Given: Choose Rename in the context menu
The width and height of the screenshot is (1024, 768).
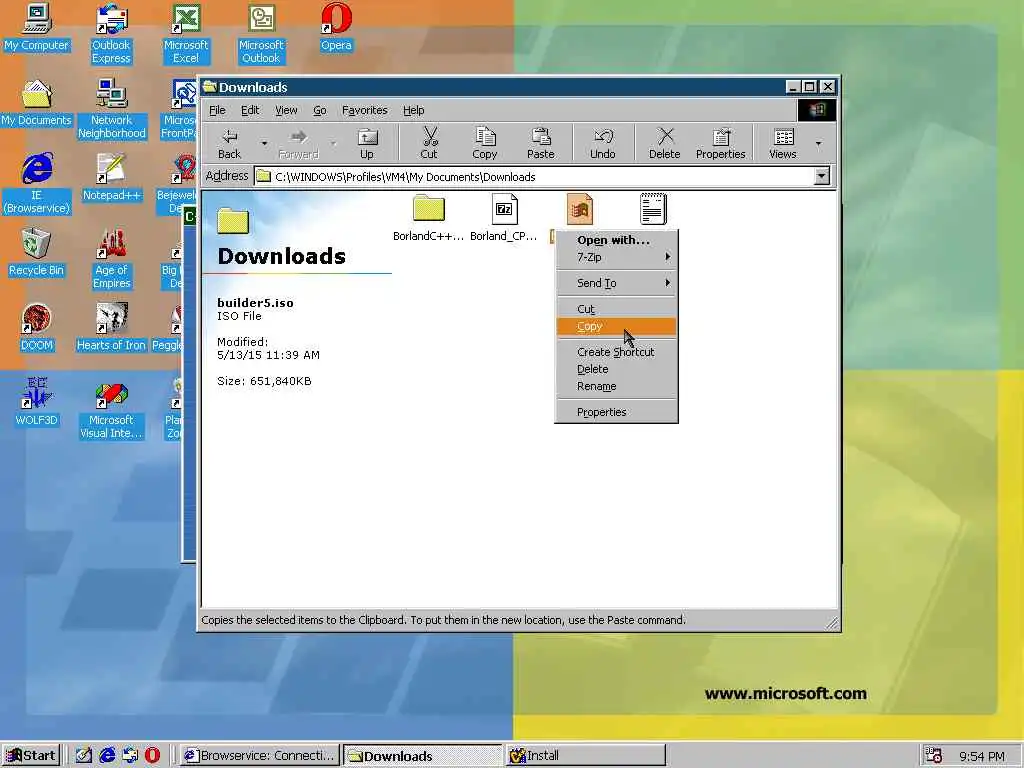Looking at the screenshot, I should coord(616,386).
